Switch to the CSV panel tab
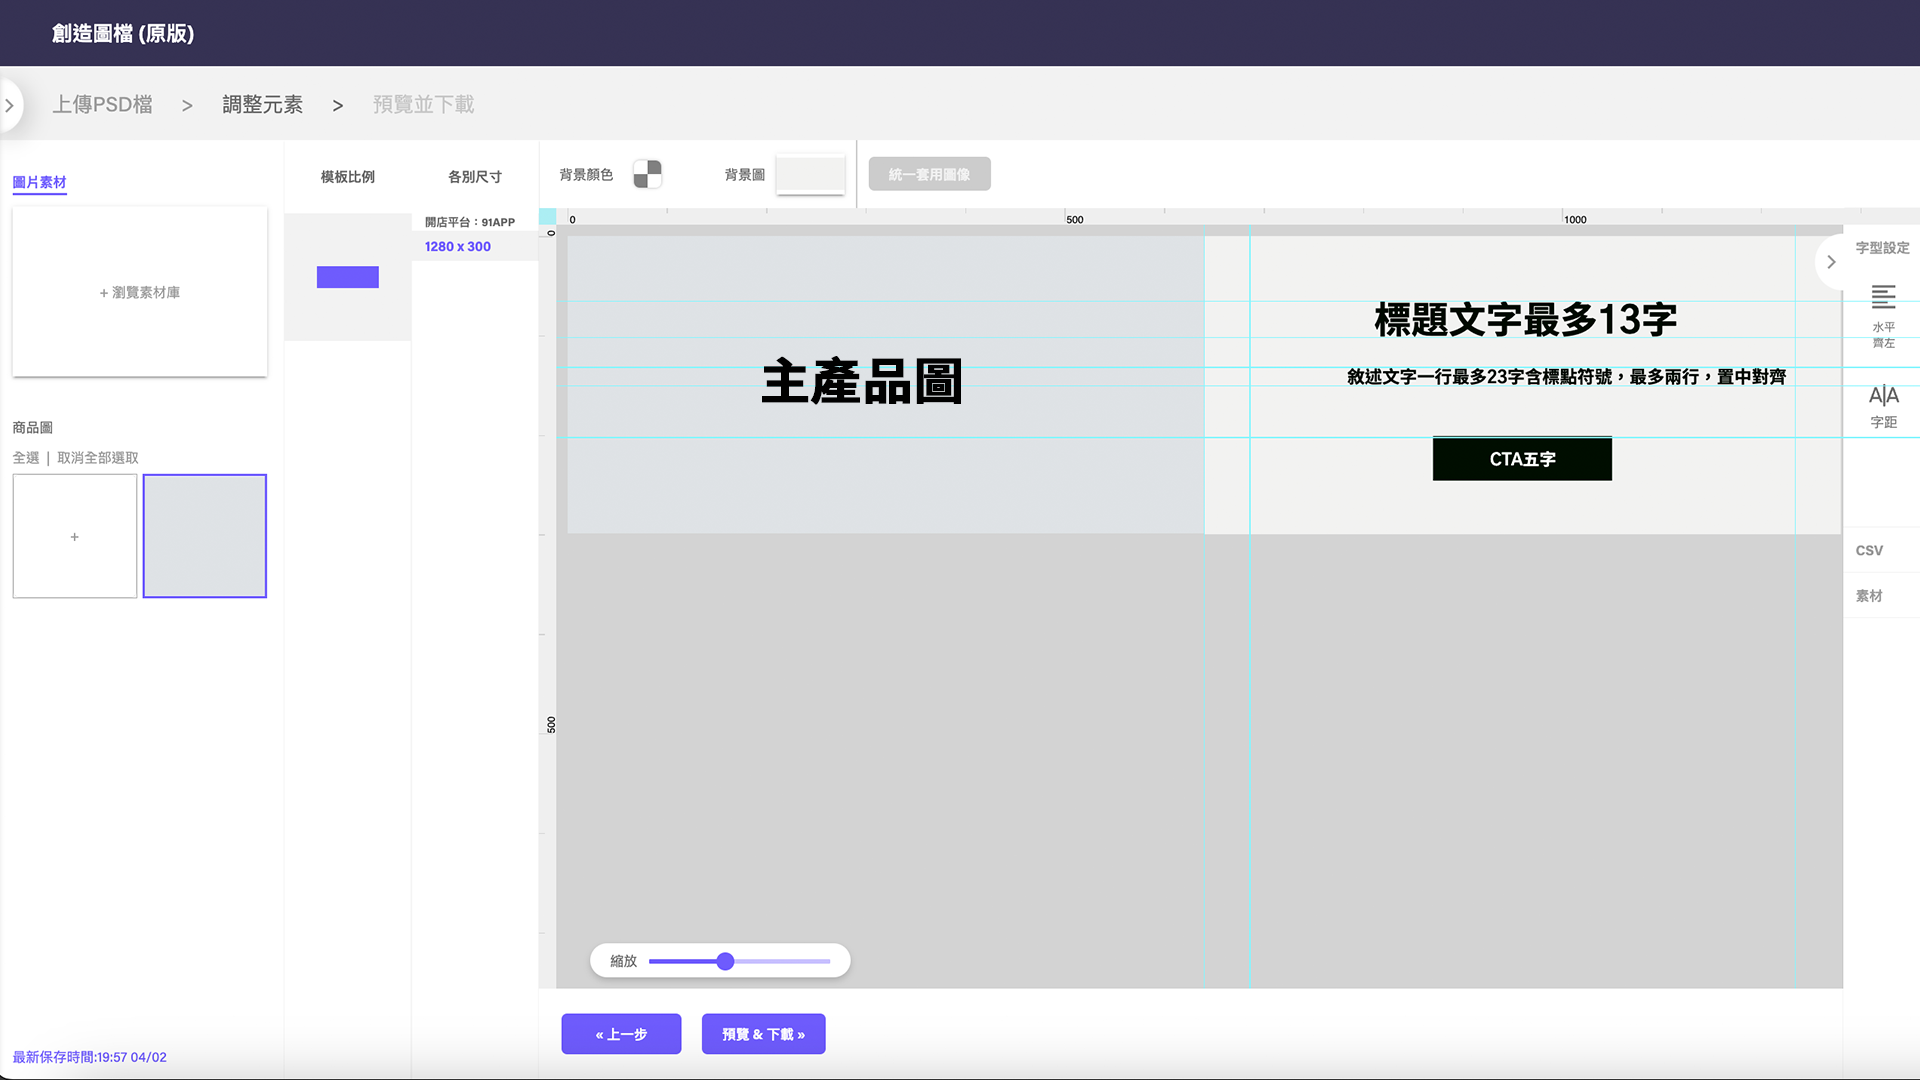1920x1080 pixels. click(x=1869, y=550)
